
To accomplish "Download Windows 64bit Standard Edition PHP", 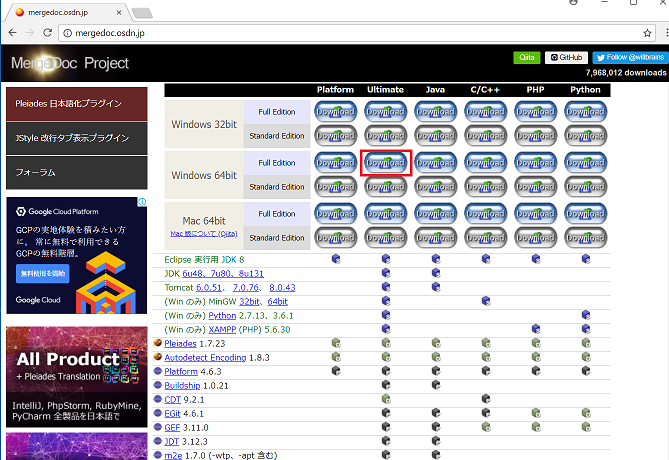I will [535, 186].
